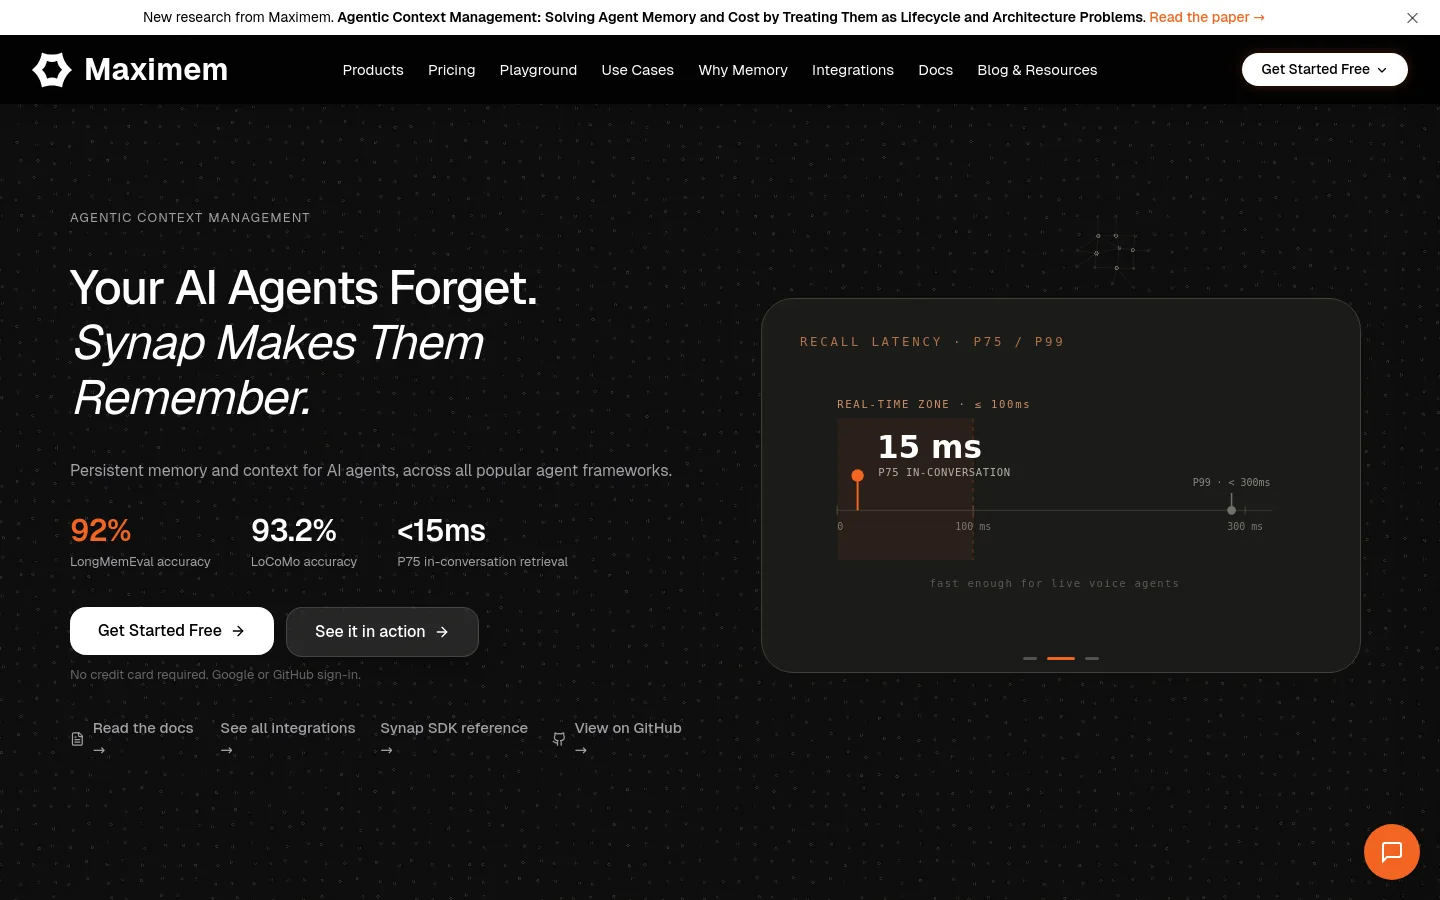Screen dimensions: 1440x900
Task: Click 'No credit card required' note
Action: tap(215, 675)
